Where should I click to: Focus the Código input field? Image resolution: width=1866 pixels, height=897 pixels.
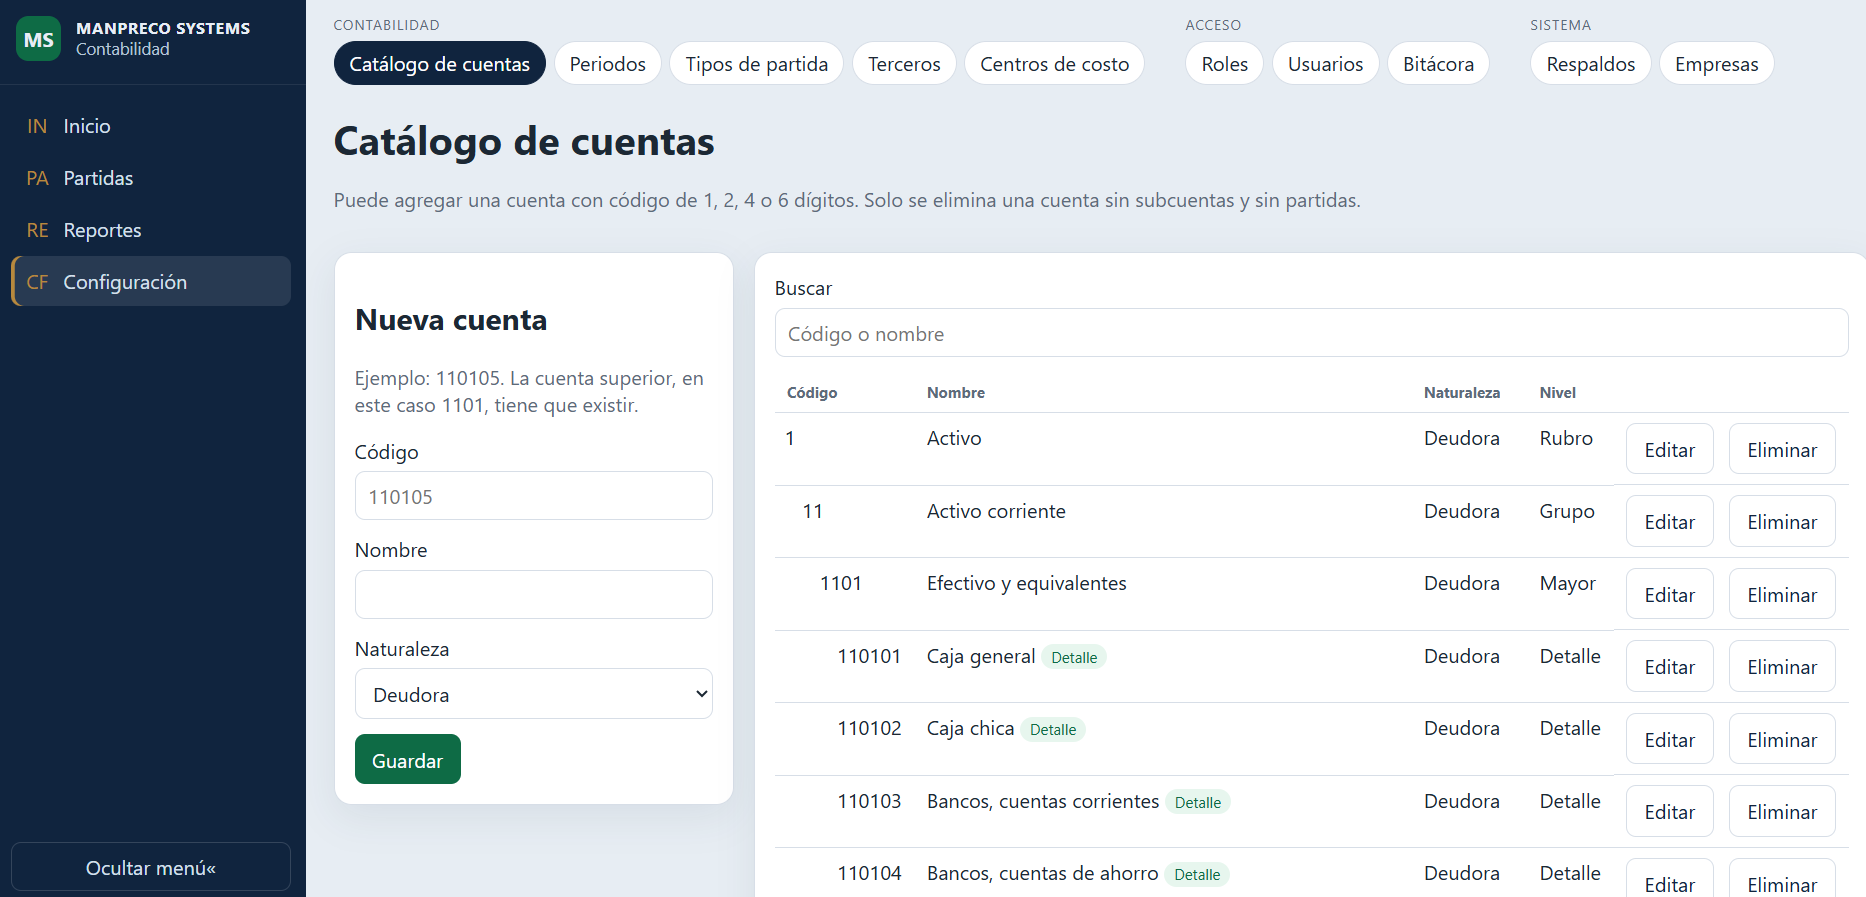(x=534, y=496)
